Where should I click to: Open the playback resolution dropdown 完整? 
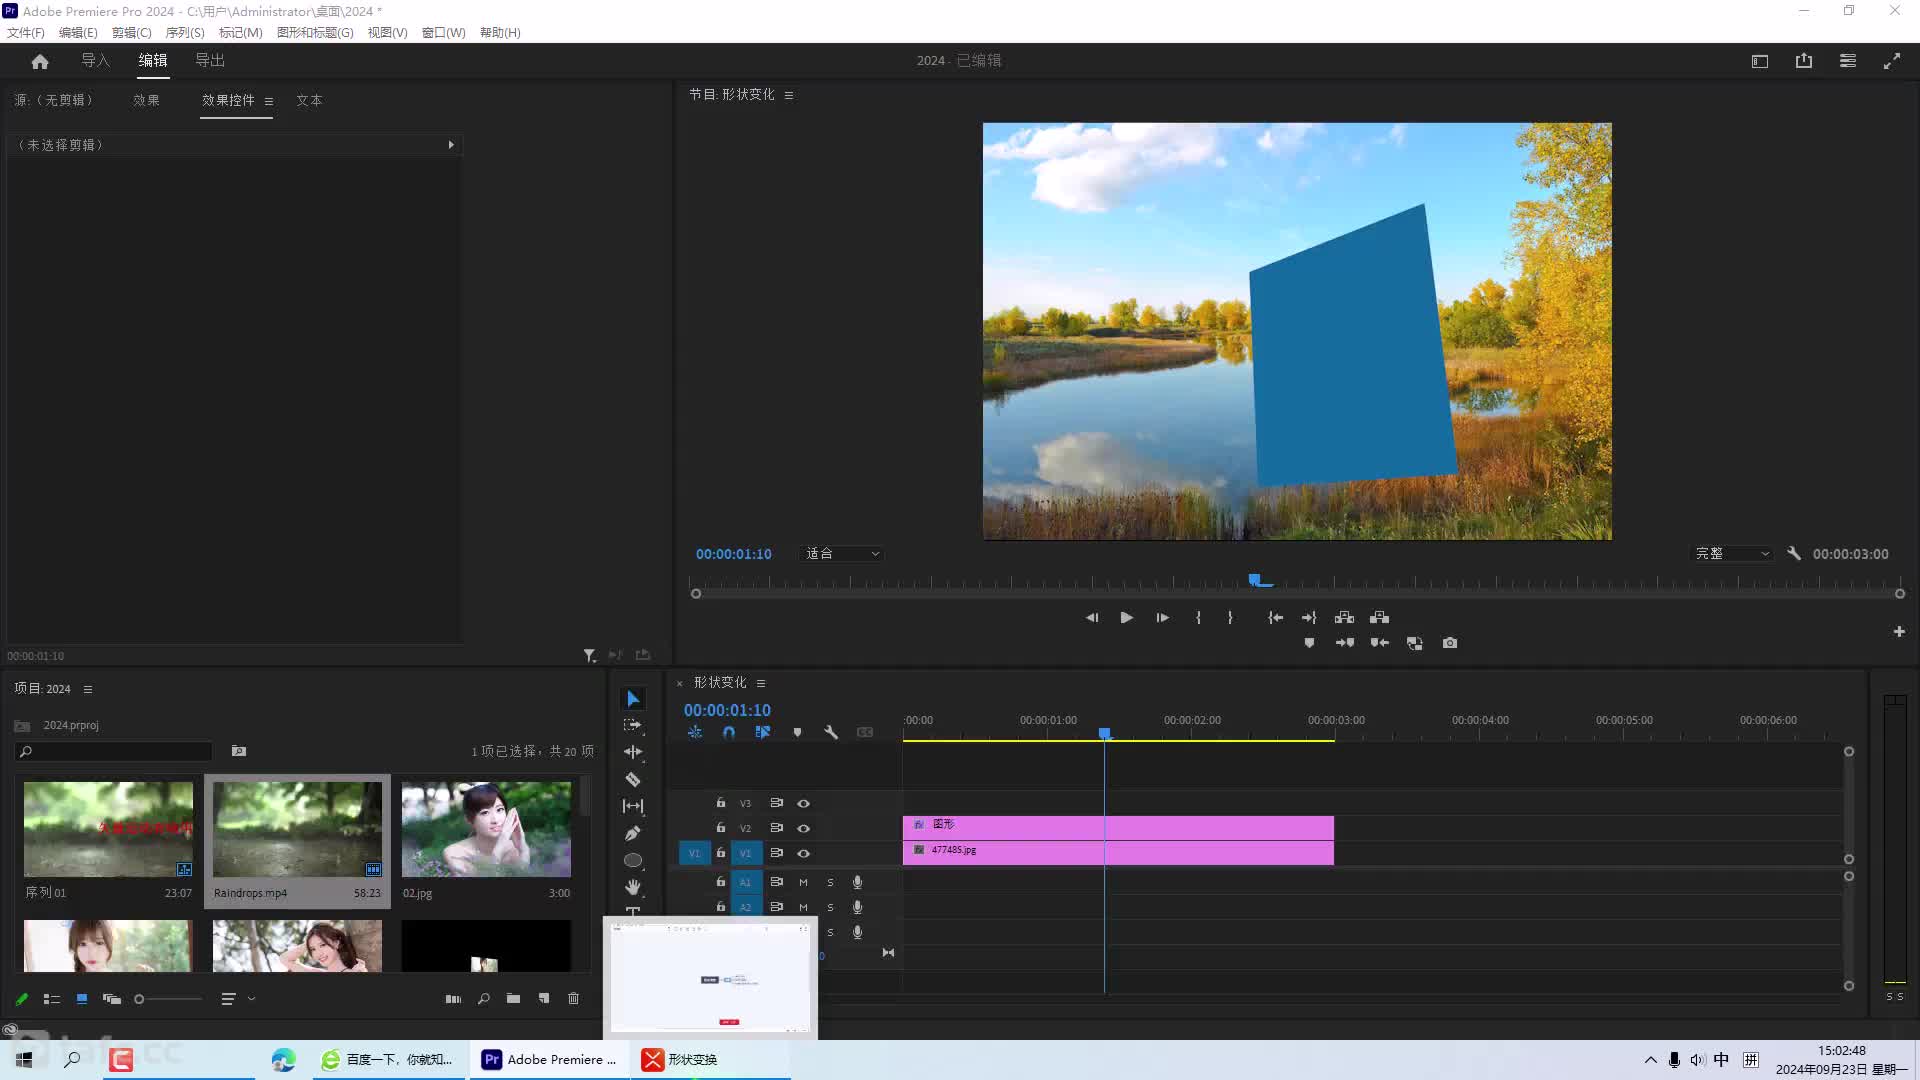point(1732,553)
